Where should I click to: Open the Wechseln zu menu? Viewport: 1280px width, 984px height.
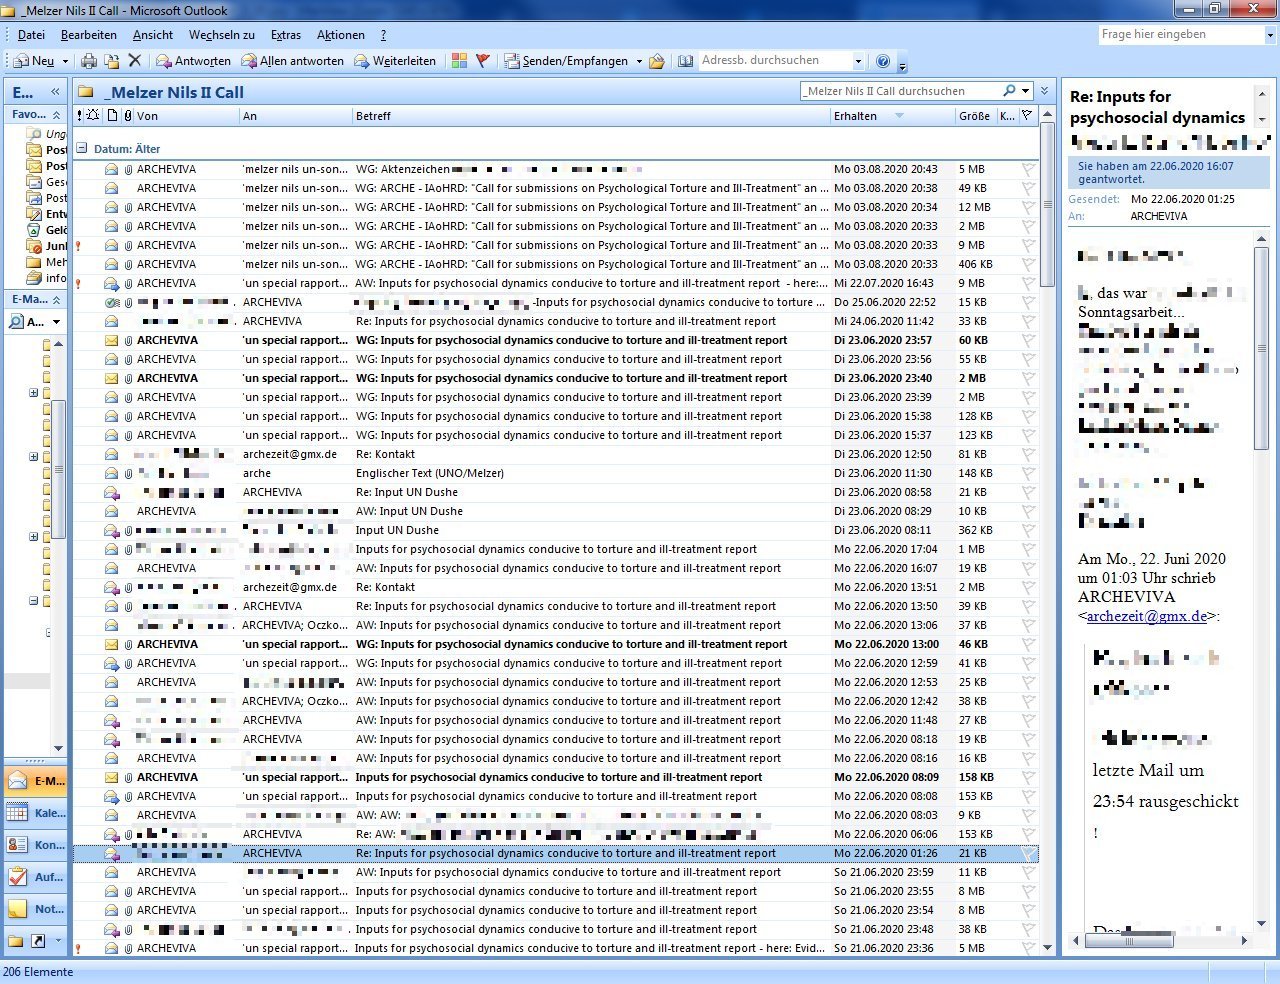tap(222, 35)
